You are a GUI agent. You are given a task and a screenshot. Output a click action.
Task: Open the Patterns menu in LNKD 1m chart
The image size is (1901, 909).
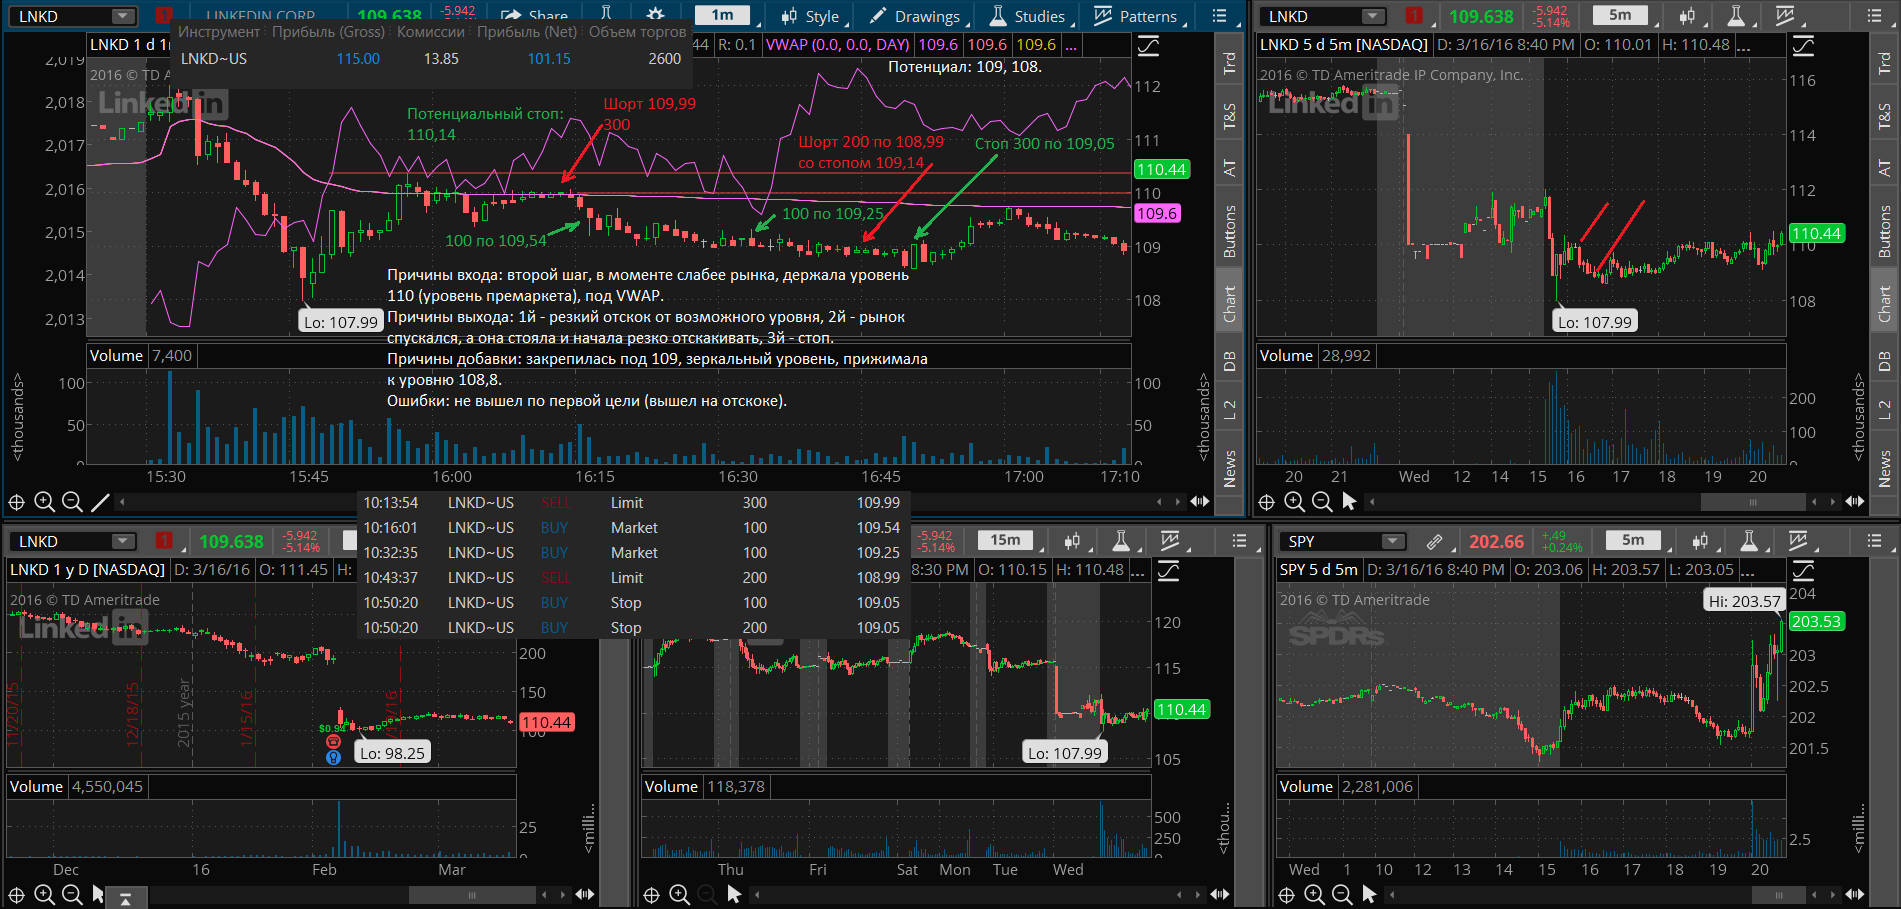[1137, 16]
